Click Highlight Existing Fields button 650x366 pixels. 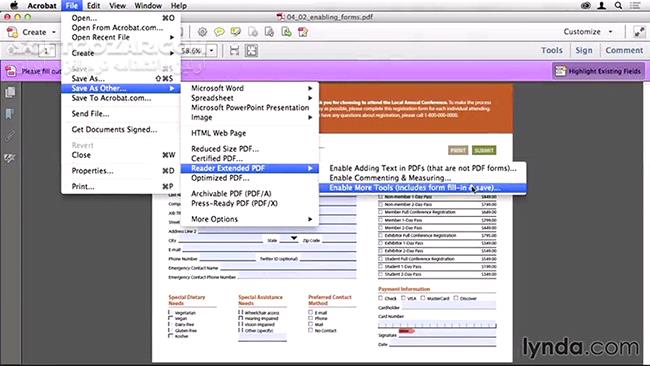pyautogui.click(x=598, y=71)
